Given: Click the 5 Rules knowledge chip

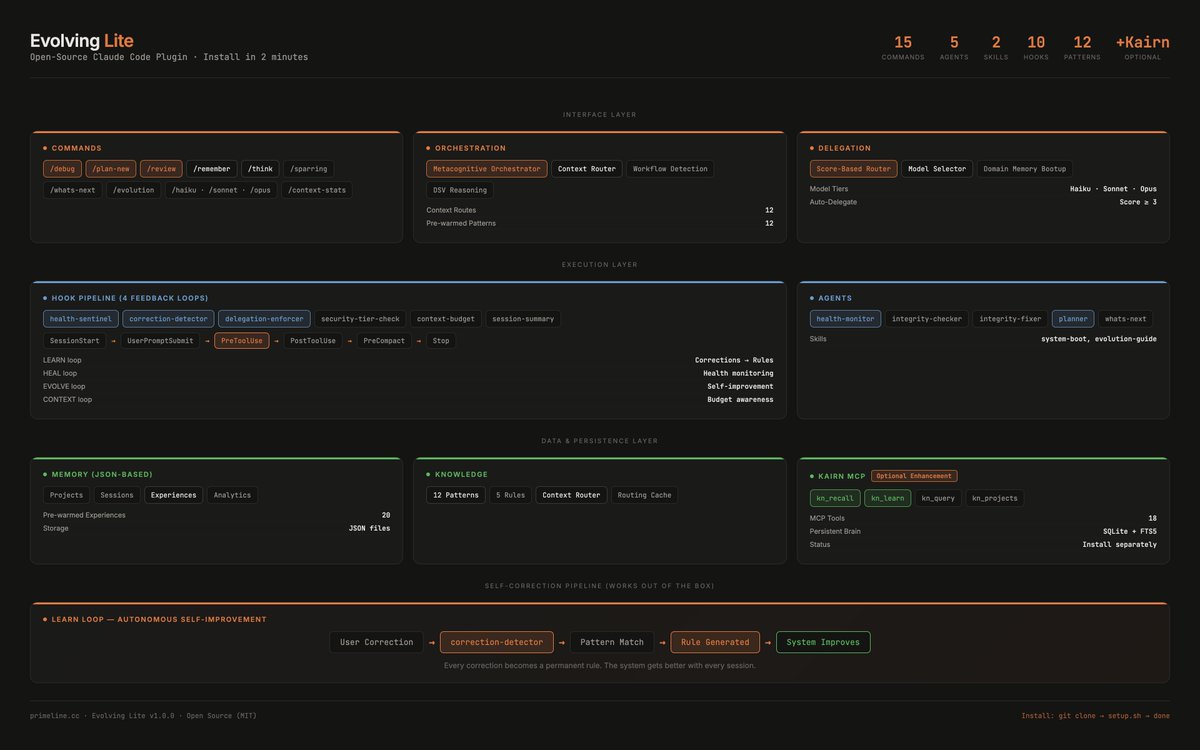Looking at the screenshot, I should (511, 495).
